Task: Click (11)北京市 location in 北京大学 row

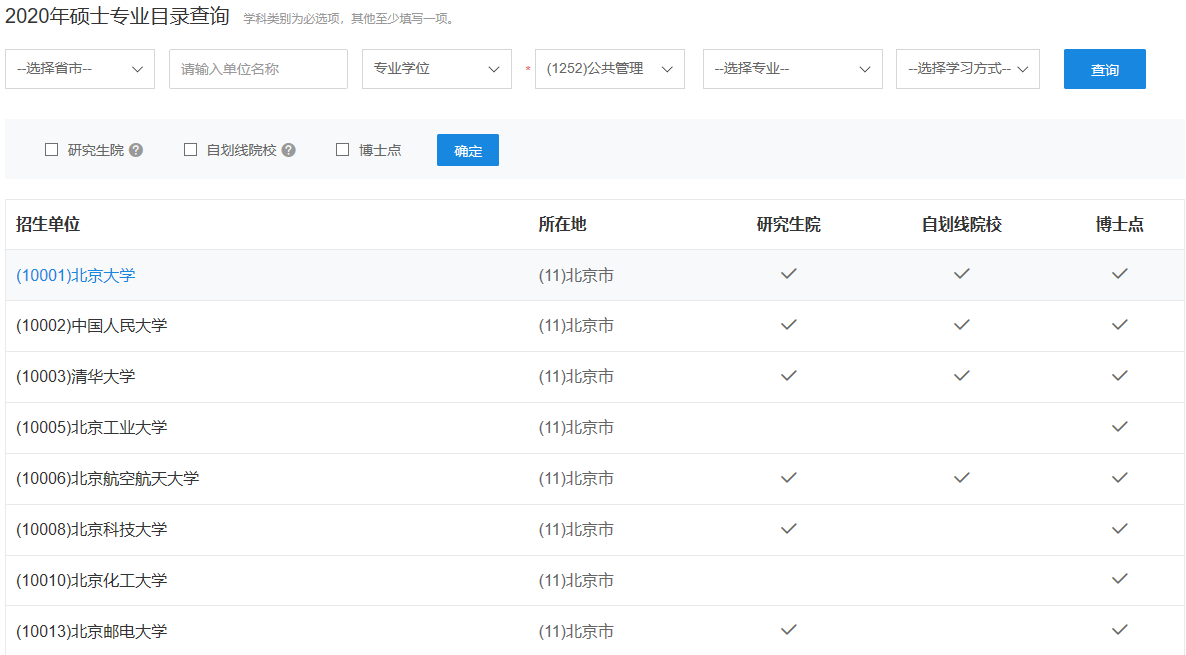Action: click(x=576, y=275)
